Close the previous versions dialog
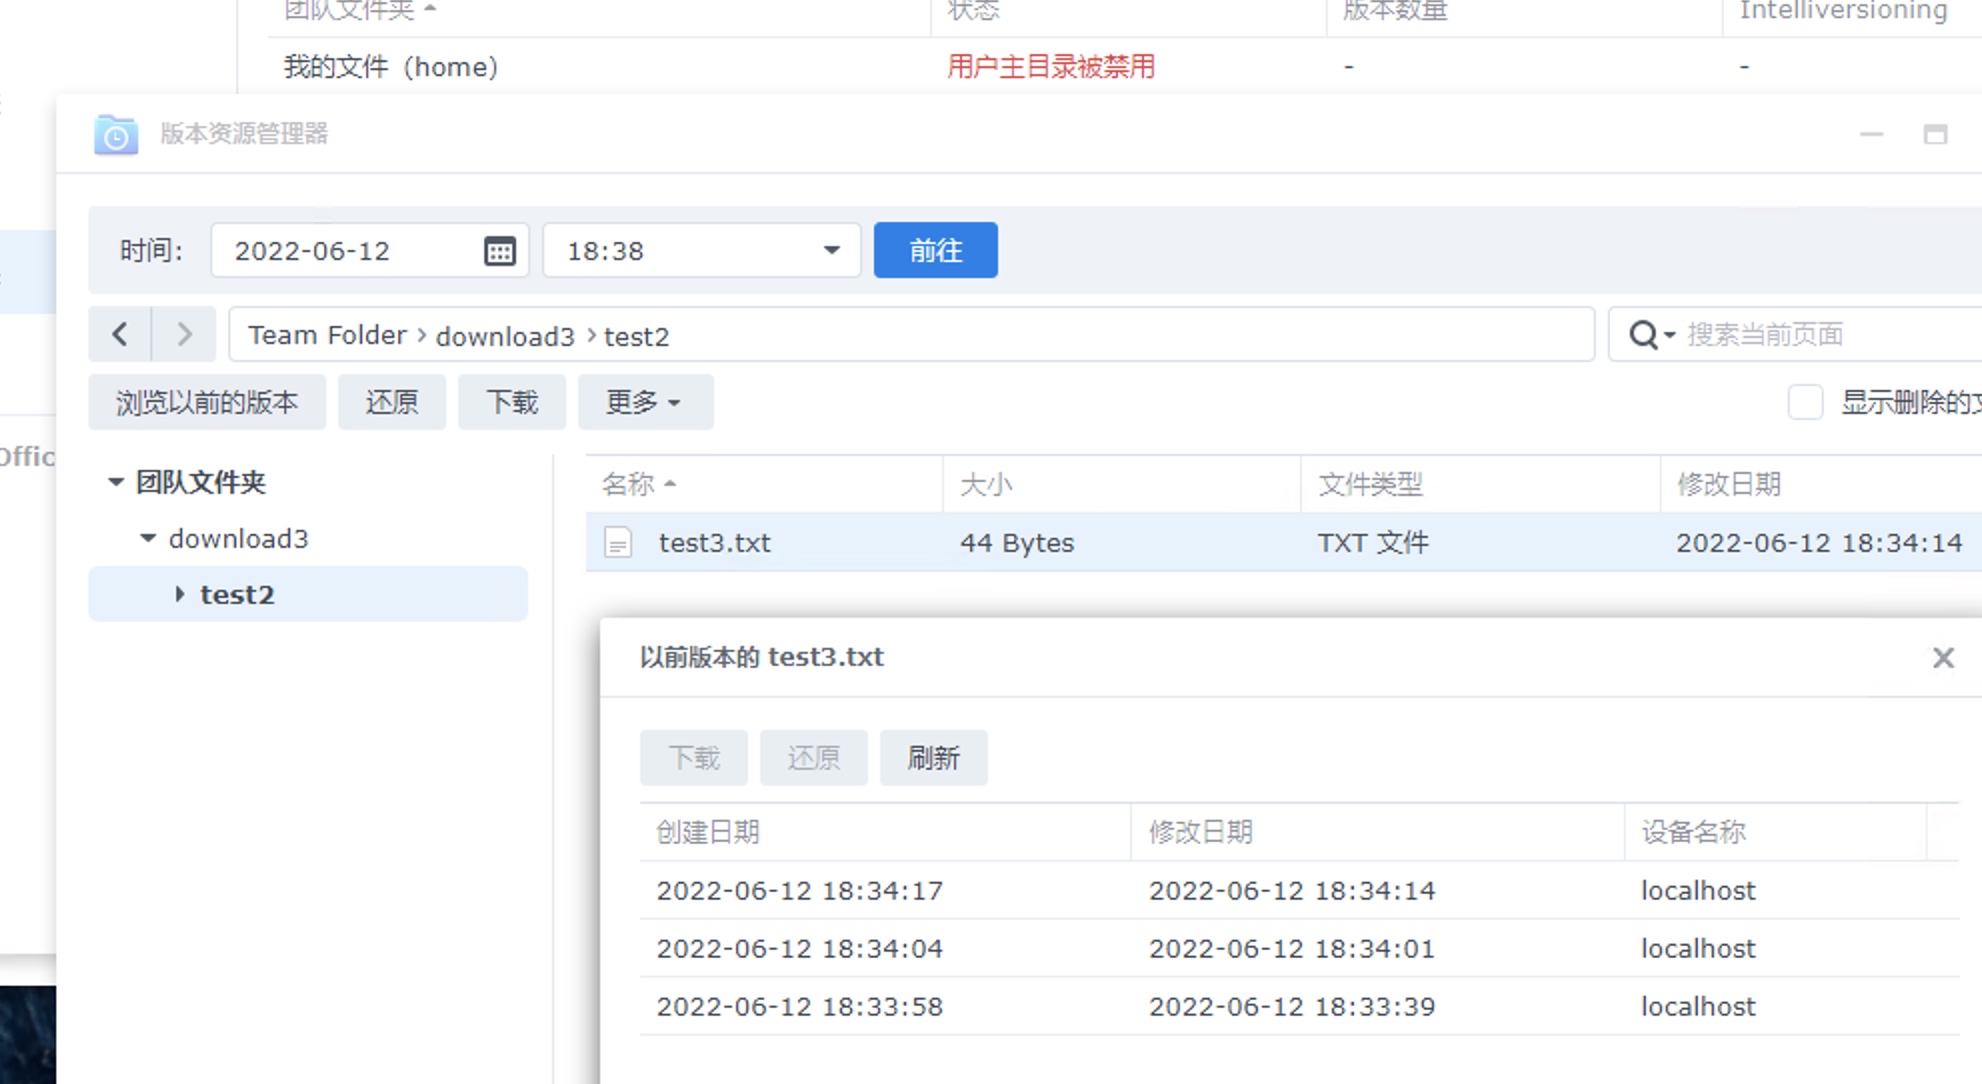 pyautogui.click(x=1943, y=657)
